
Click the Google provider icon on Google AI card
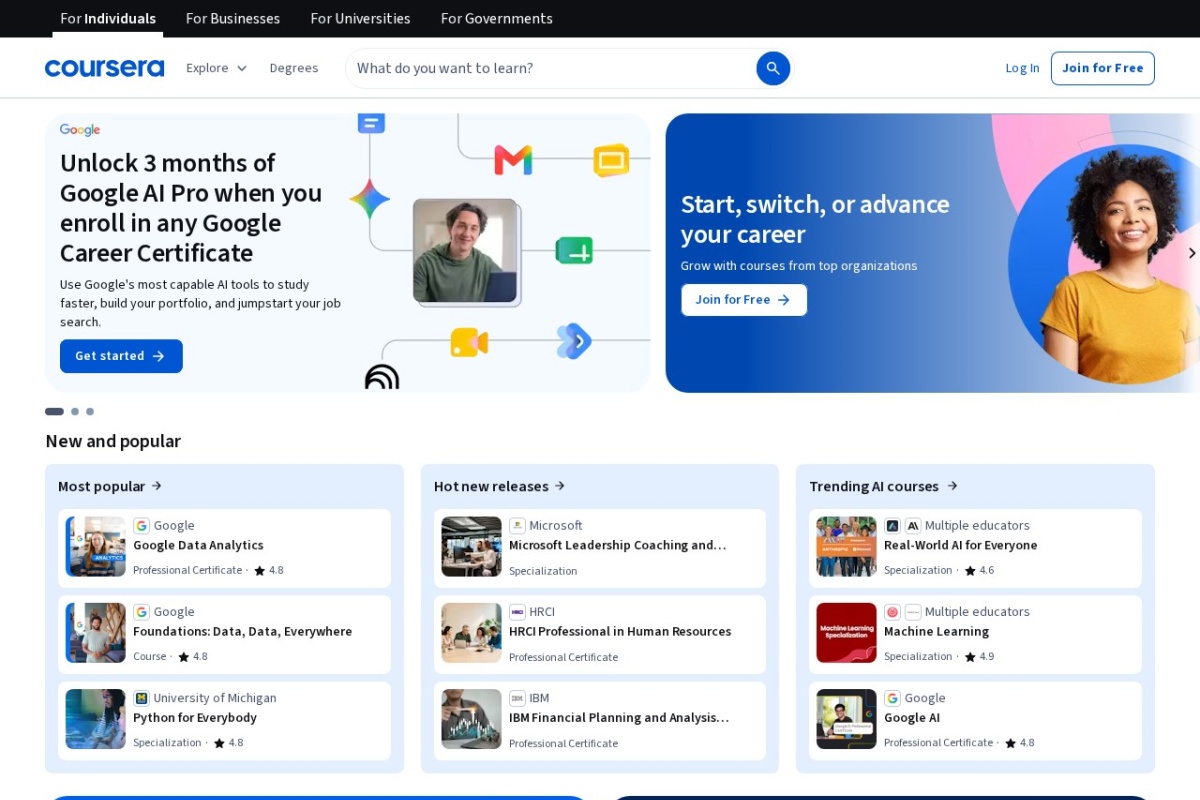892,698
